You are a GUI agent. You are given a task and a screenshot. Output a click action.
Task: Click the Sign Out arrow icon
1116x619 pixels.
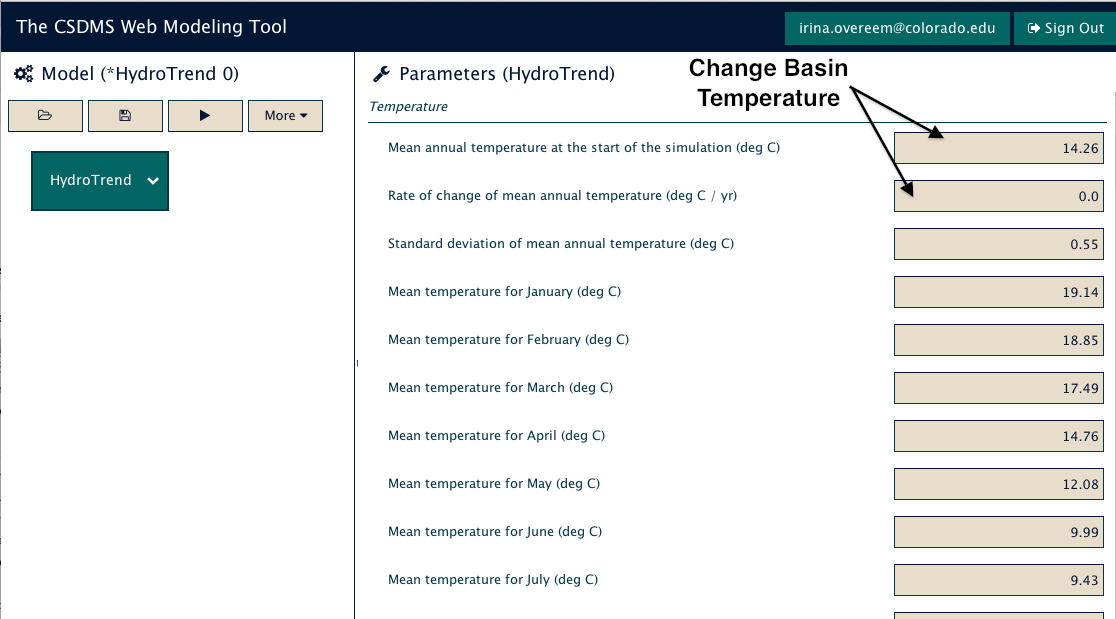click(1033, 28)
